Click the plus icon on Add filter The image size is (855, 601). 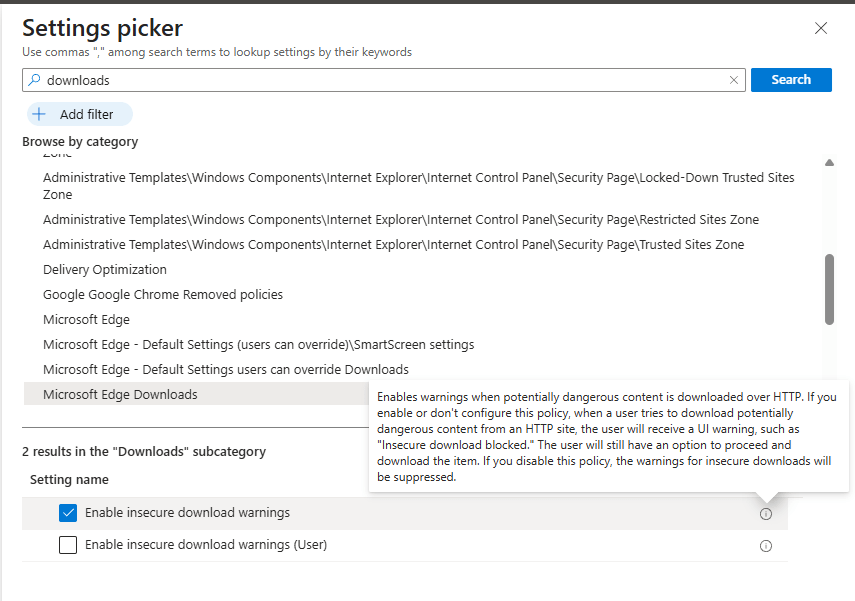pyautogui.click(x=40, y=114)
